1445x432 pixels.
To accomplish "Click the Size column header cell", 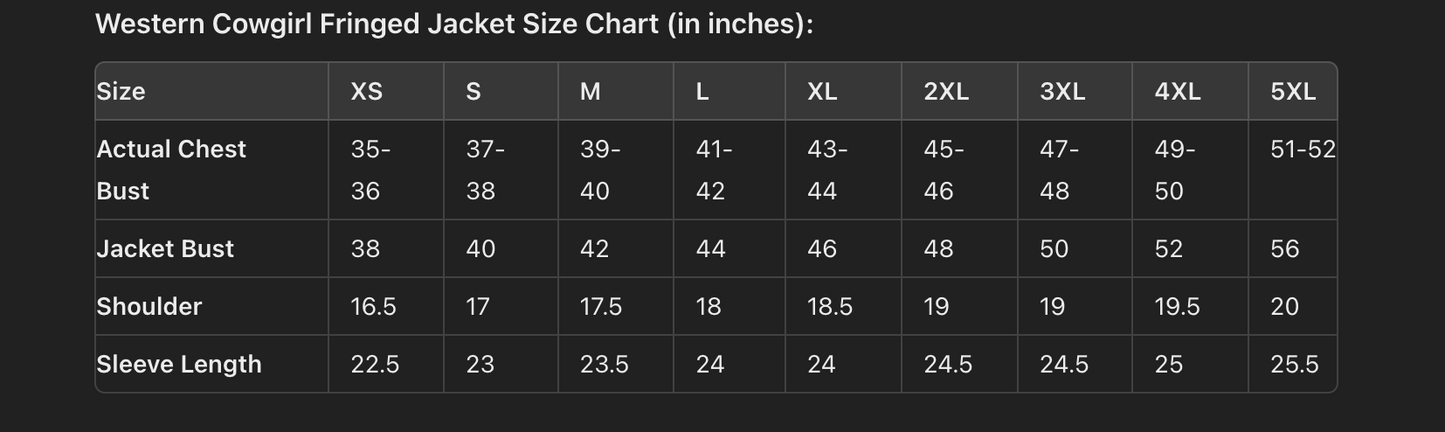I will pyautogui.click(x=121, y=91).
